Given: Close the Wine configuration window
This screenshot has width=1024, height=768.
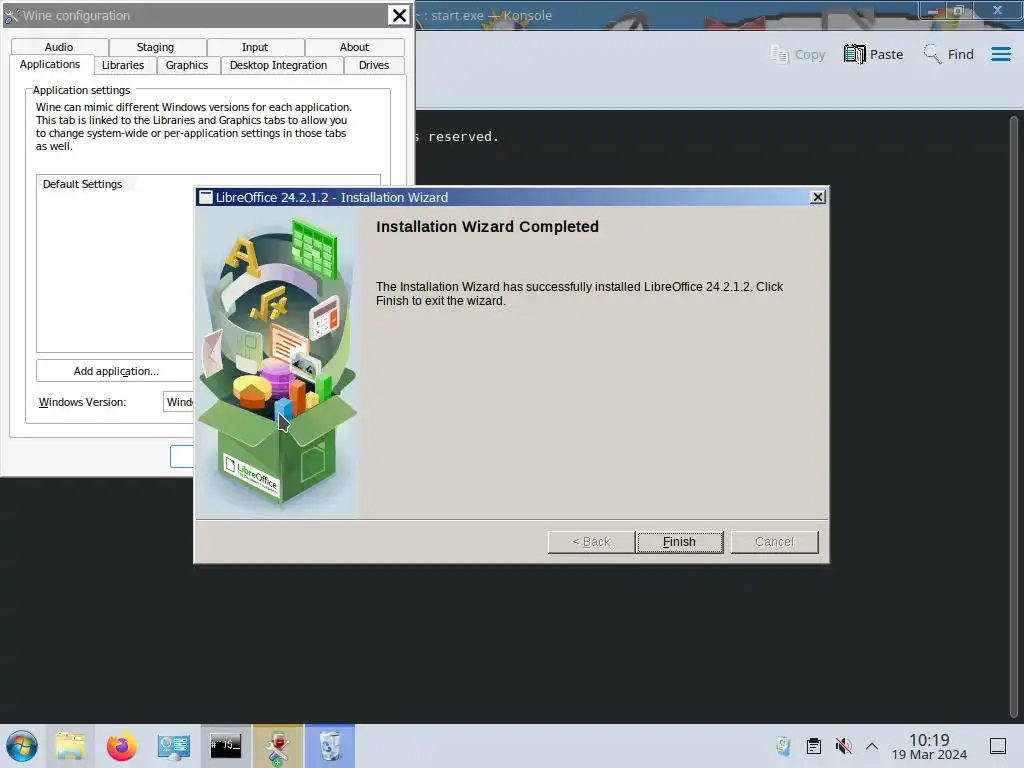Looking at the screenshot, I should coord(398,15).
